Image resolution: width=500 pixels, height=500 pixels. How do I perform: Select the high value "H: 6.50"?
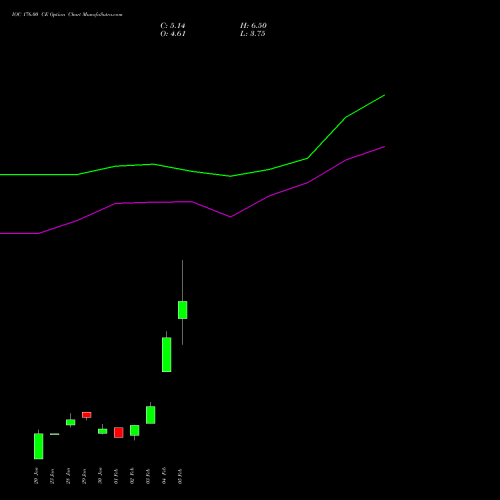pos(253,26)
